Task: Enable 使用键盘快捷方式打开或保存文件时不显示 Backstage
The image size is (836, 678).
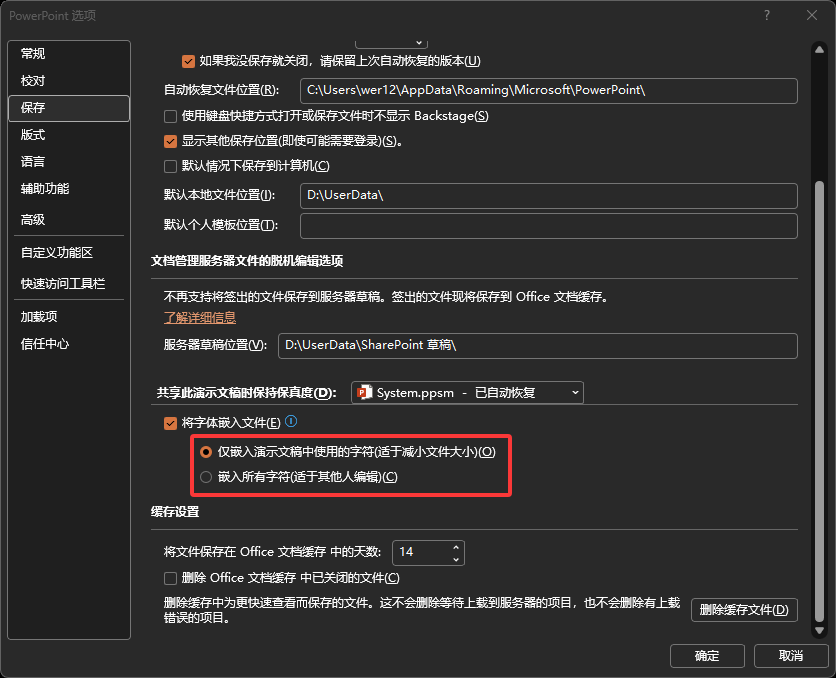Action: point(171,116)
